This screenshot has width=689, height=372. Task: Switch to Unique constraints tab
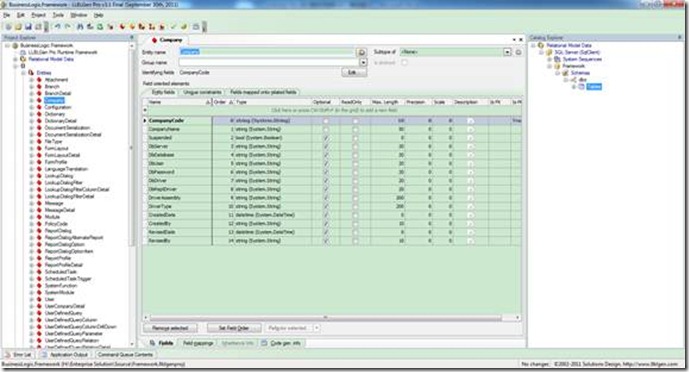pos(202,92)
